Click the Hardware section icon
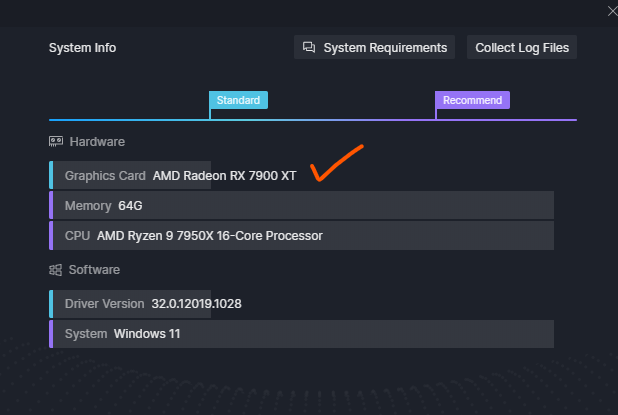618x415 pixels. point(56,141)
